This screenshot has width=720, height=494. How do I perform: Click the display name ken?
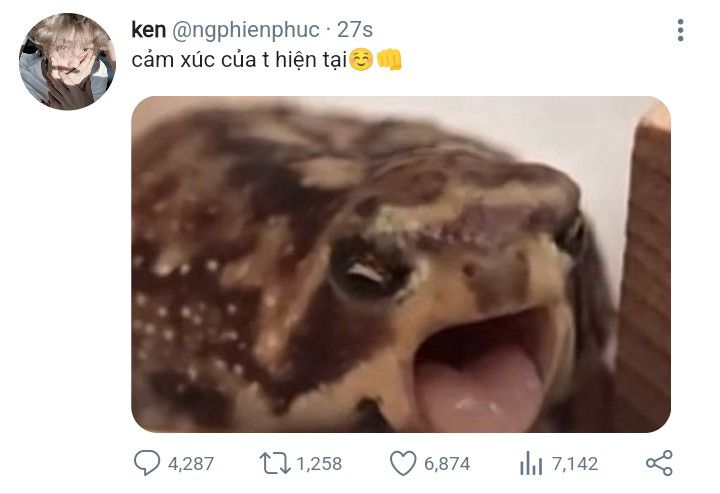tap(148, 30)
